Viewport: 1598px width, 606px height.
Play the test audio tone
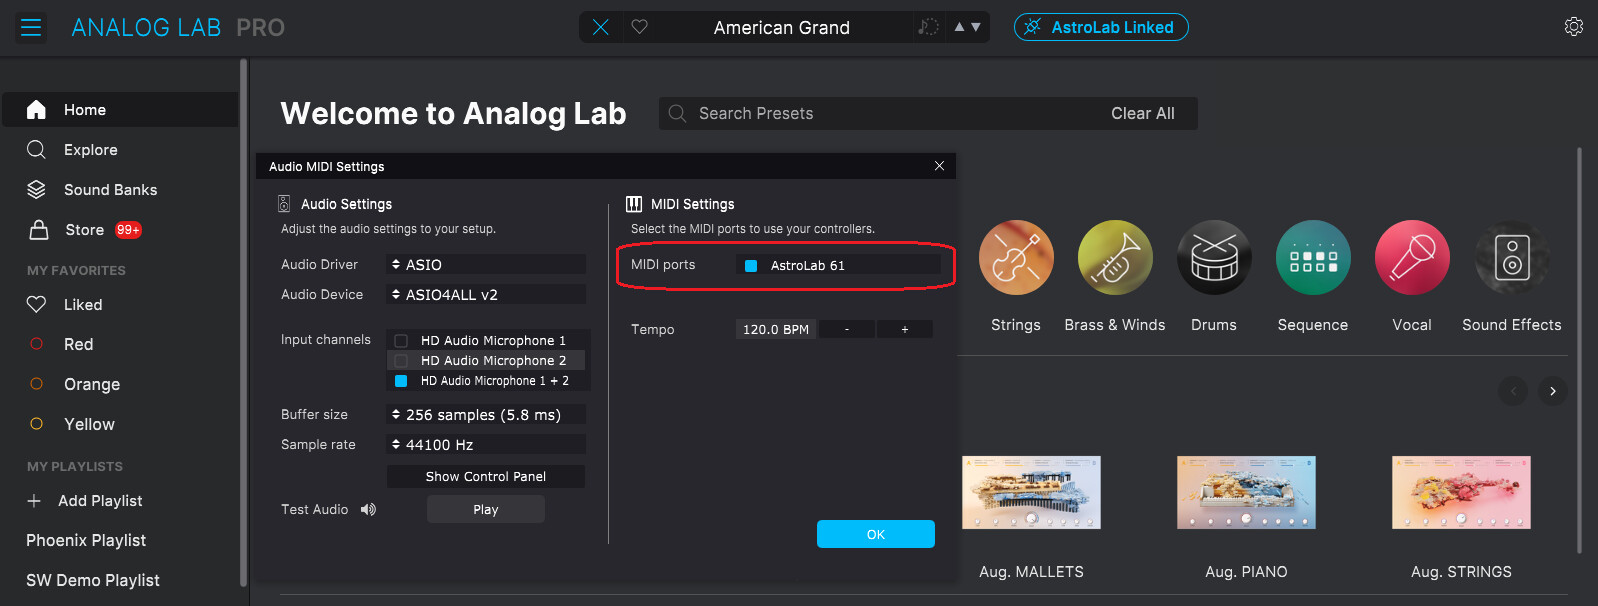coord(486,509)
